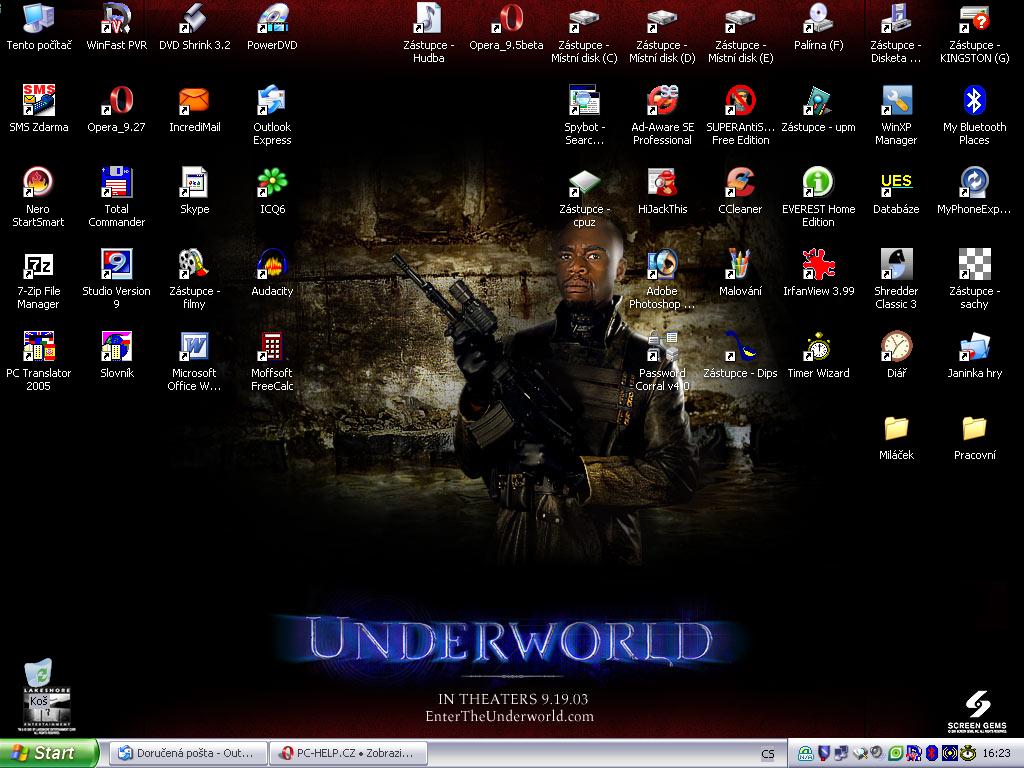Select the Total Commander desktop icon
The image size is (1024, 768).
click(117, 183)
